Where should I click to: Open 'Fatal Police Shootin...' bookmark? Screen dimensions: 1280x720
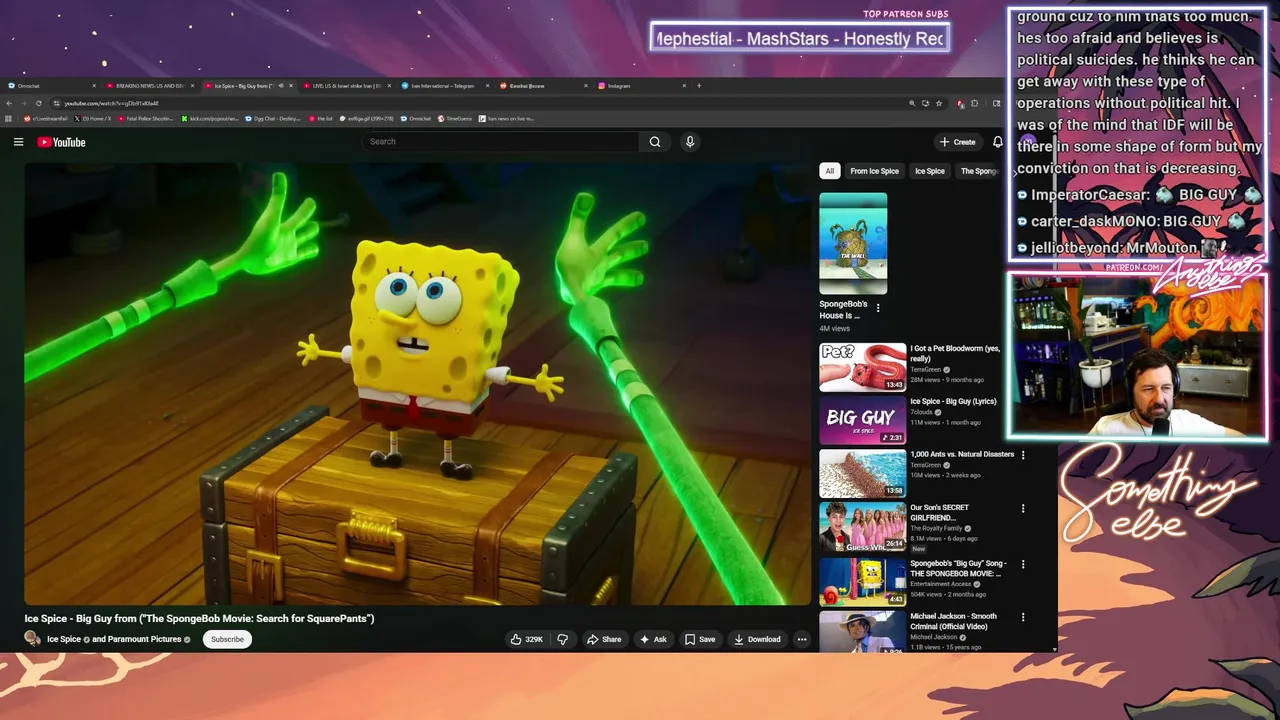tap(146, 118)
